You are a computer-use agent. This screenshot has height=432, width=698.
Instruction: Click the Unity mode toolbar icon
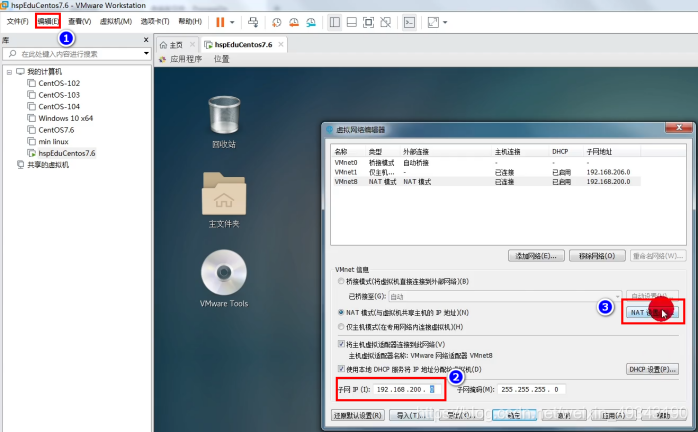[x=386, y=22]
